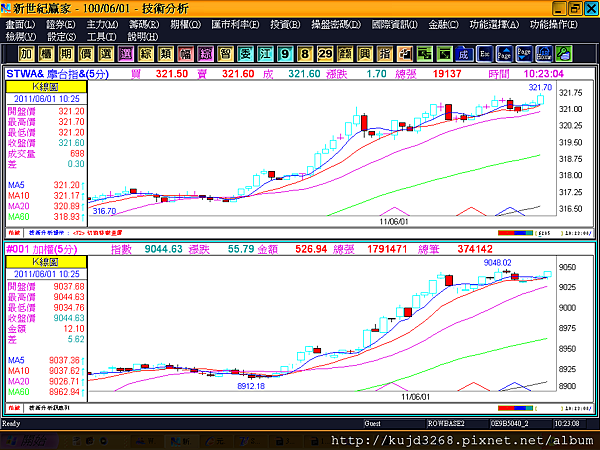Click the 智 toolbar icon

[225, 54]
